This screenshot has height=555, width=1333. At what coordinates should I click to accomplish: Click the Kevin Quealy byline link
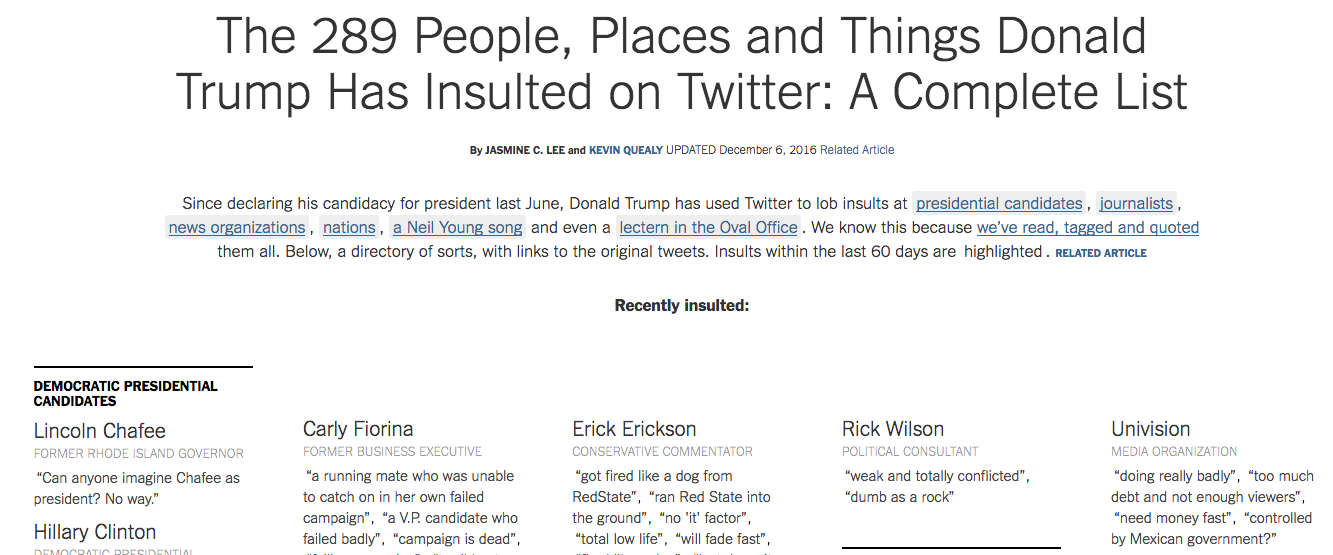coord(625,150)
